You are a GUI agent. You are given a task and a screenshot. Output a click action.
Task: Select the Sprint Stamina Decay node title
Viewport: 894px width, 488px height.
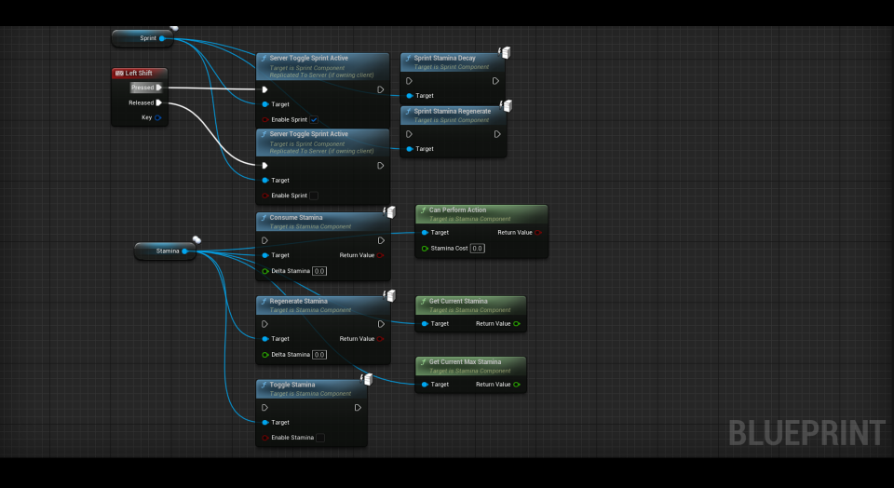point(445,58)
